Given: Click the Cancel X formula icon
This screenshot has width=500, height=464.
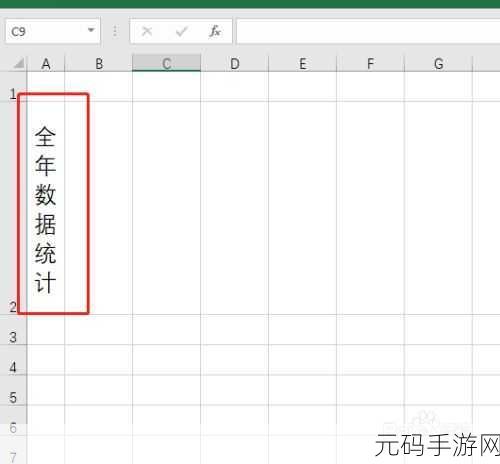Looking at the screenshot, I should 147,32.
